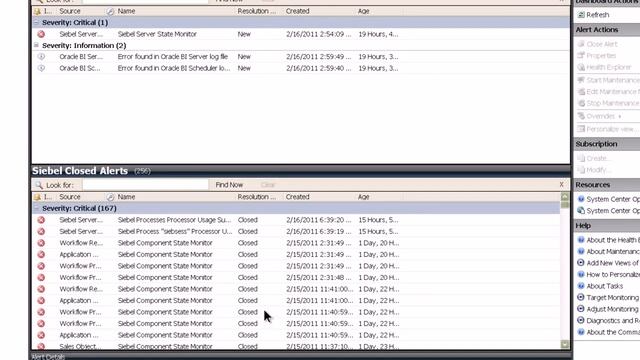This screenshot has height=360, width=640.
Task: Click the Siebel Closed Alerts panel title
Action: [80, 171]
